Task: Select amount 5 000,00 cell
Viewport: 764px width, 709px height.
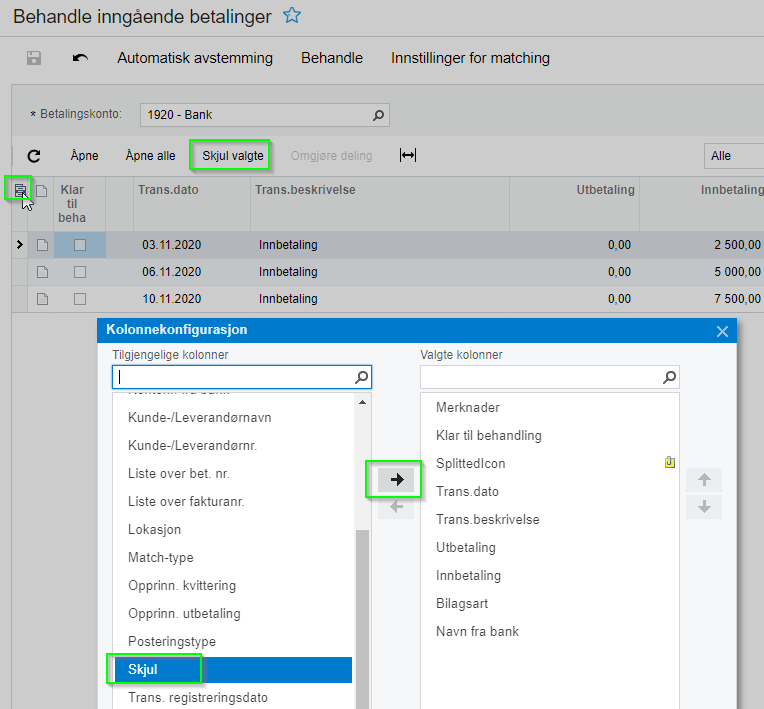Action: tap(737, 271)
